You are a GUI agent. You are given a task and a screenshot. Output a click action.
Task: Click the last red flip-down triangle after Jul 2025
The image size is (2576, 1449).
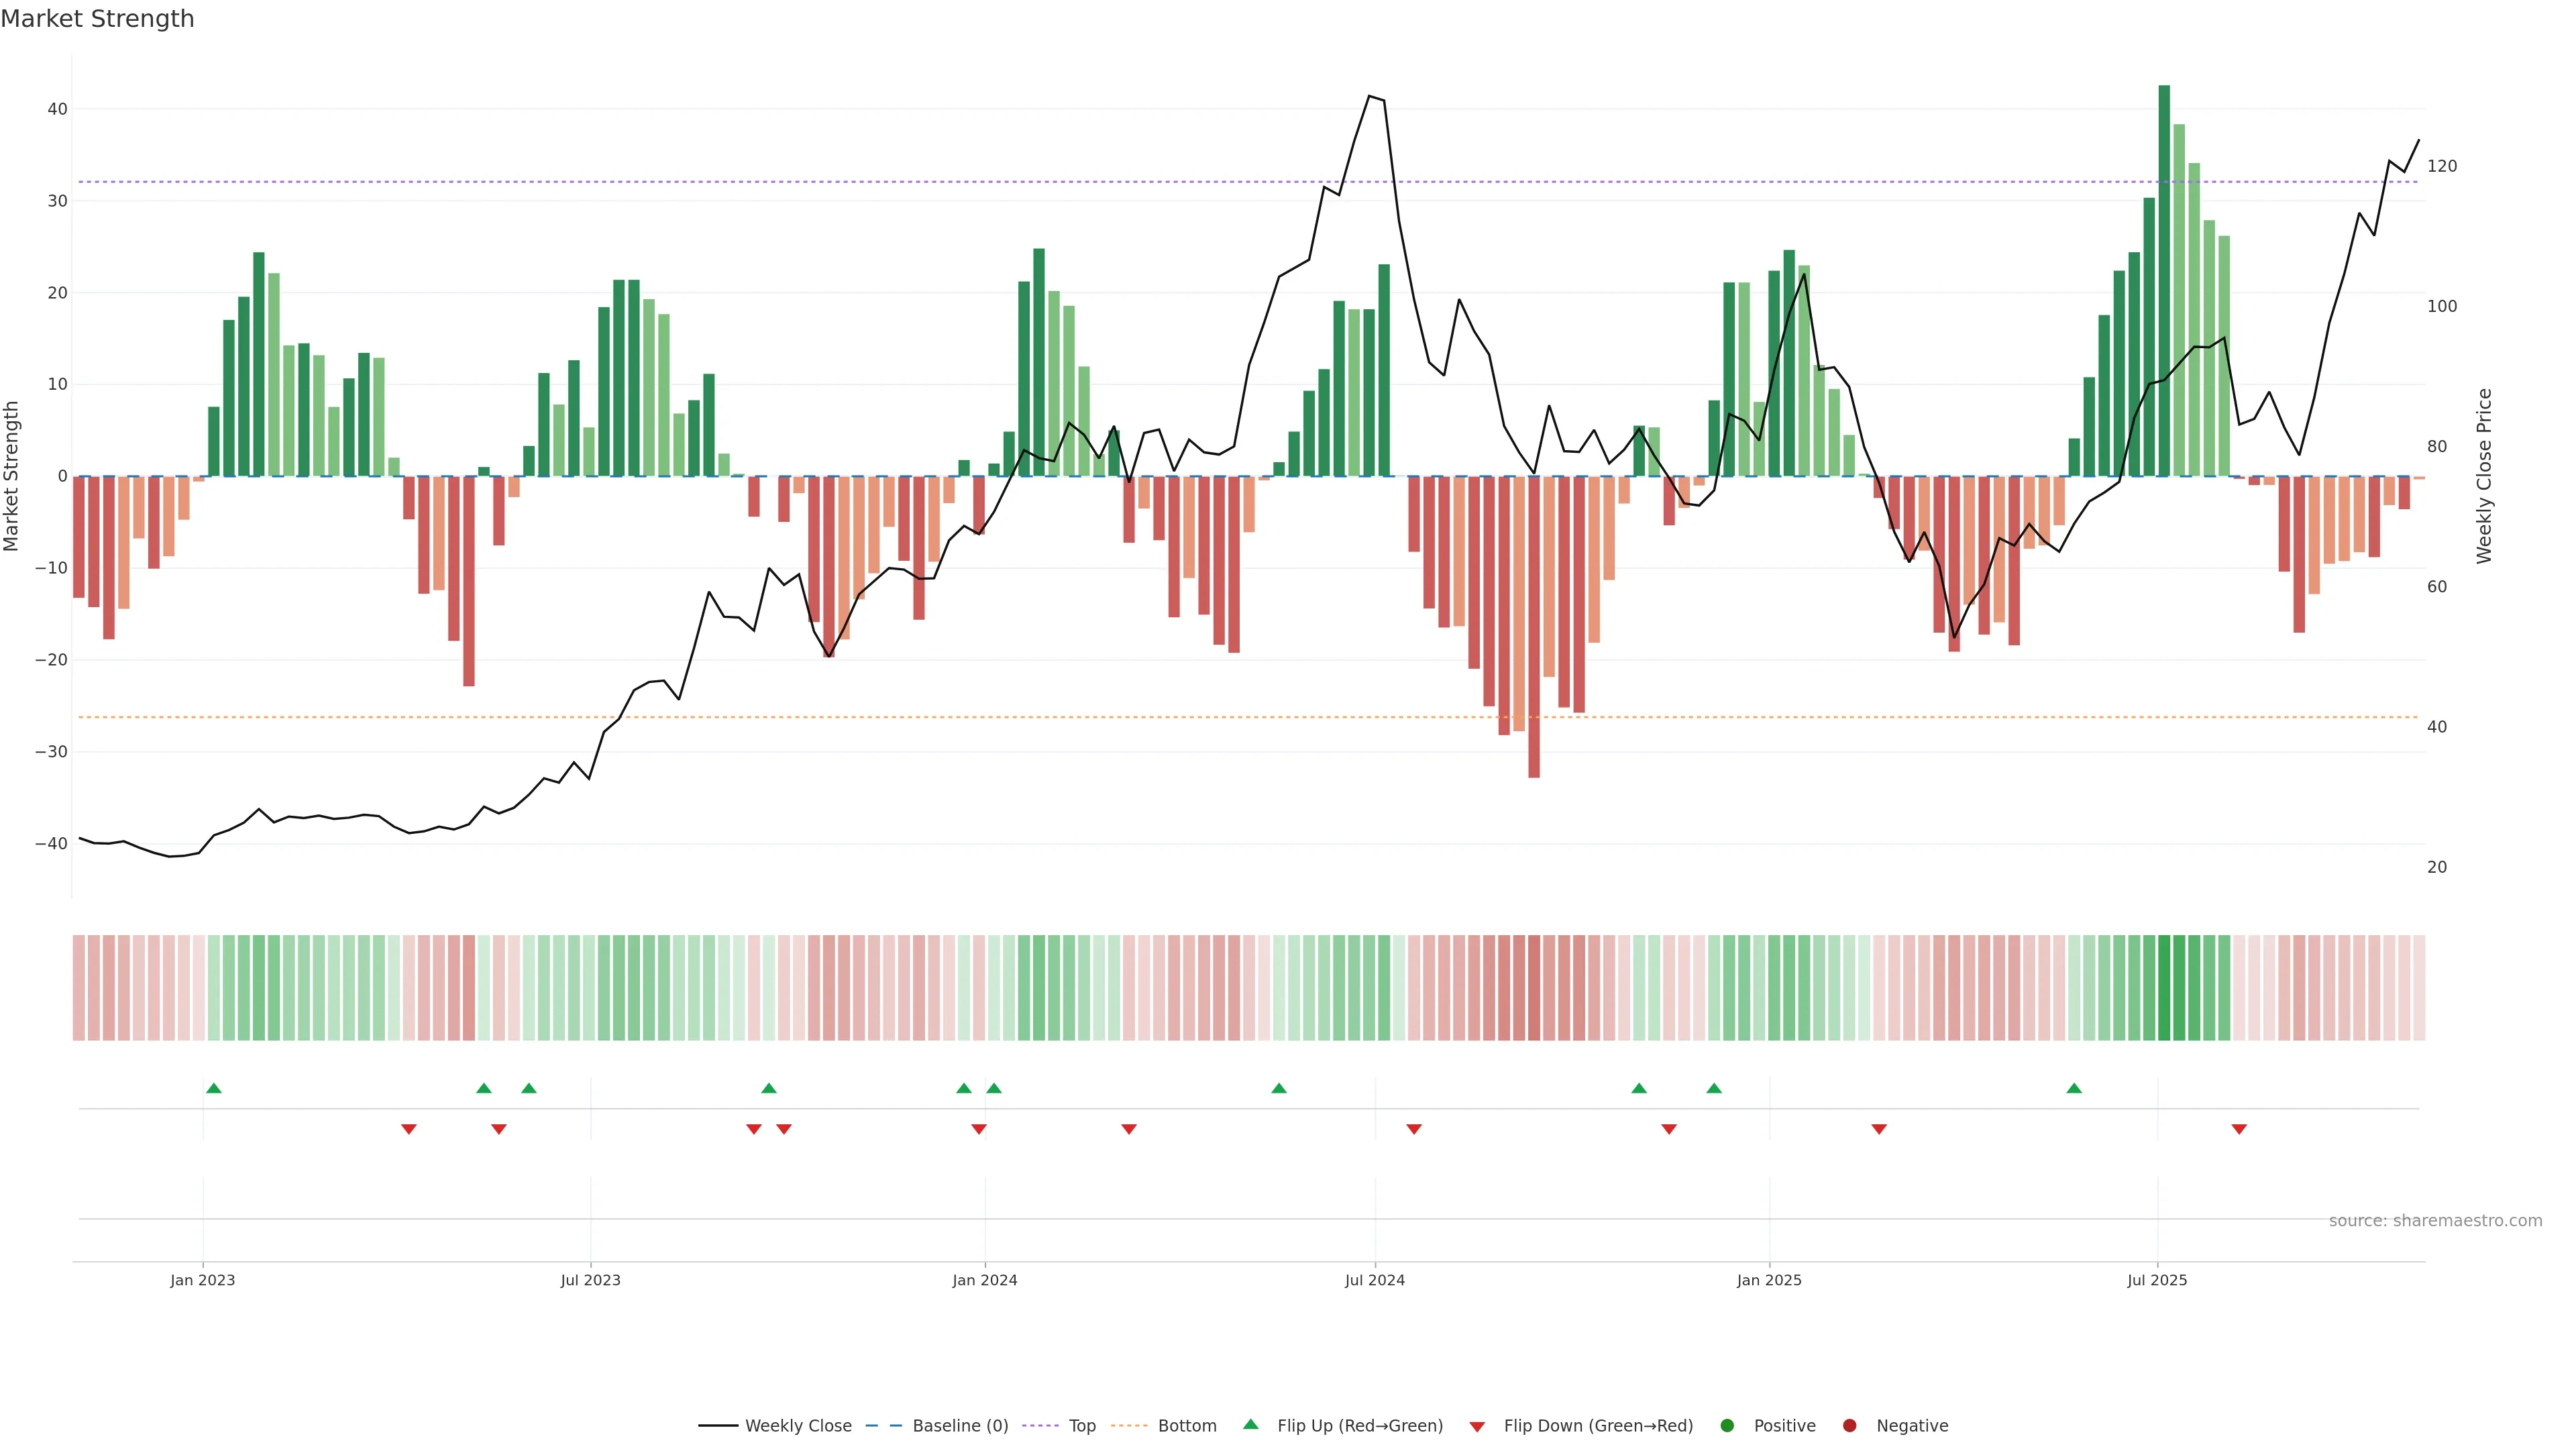click(x=2239, y=1129)
